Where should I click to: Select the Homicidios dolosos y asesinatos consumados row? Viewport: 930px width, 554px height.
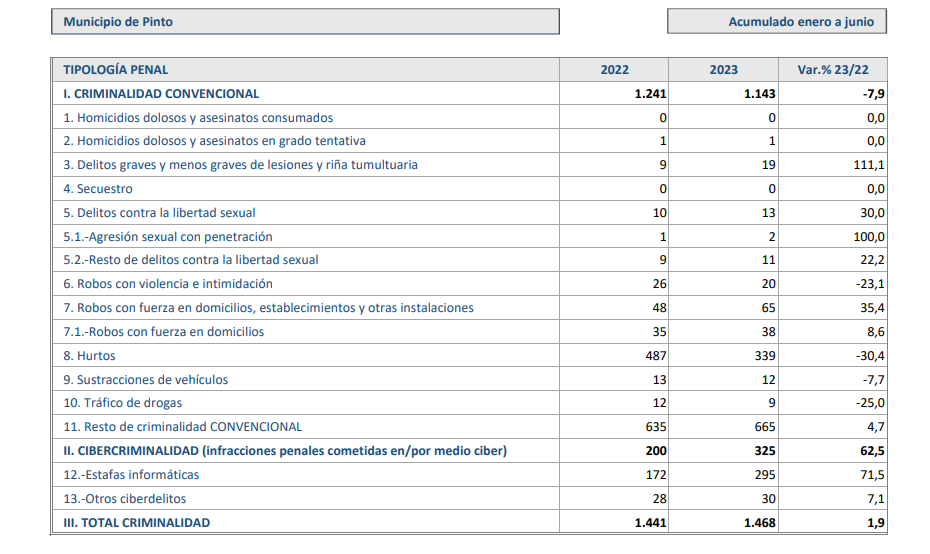coord(198,118)
